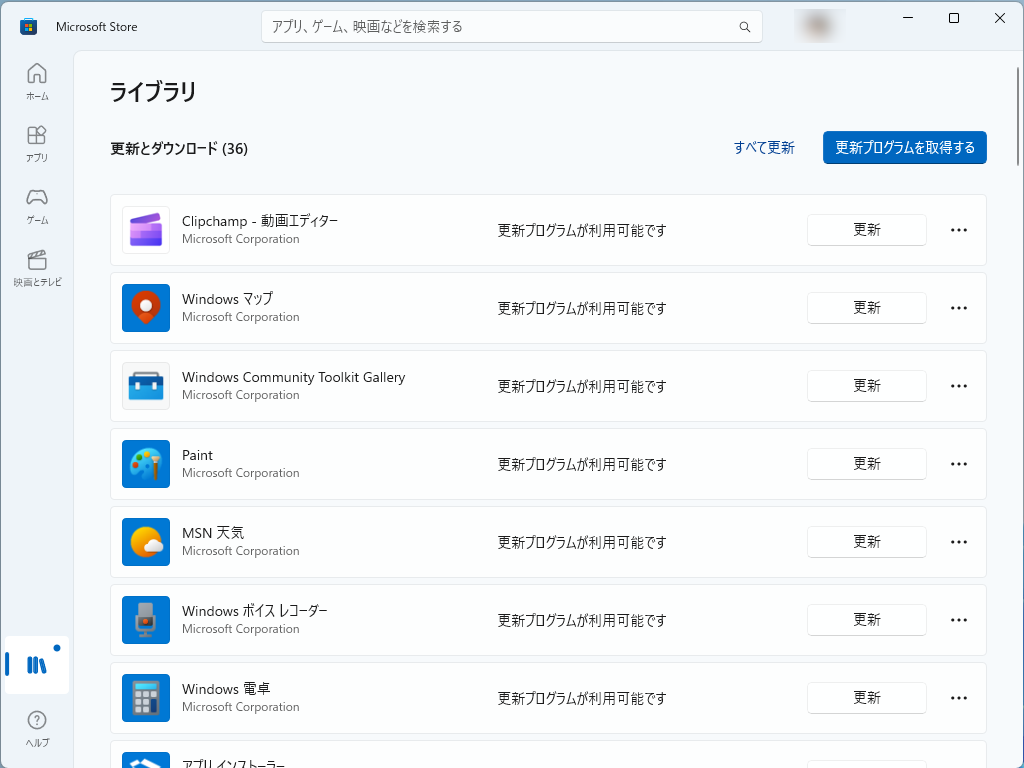Open the Clipchamp 動画エディター app icon
Viewport: 1024px width, 768px height.
pos(146,229)
